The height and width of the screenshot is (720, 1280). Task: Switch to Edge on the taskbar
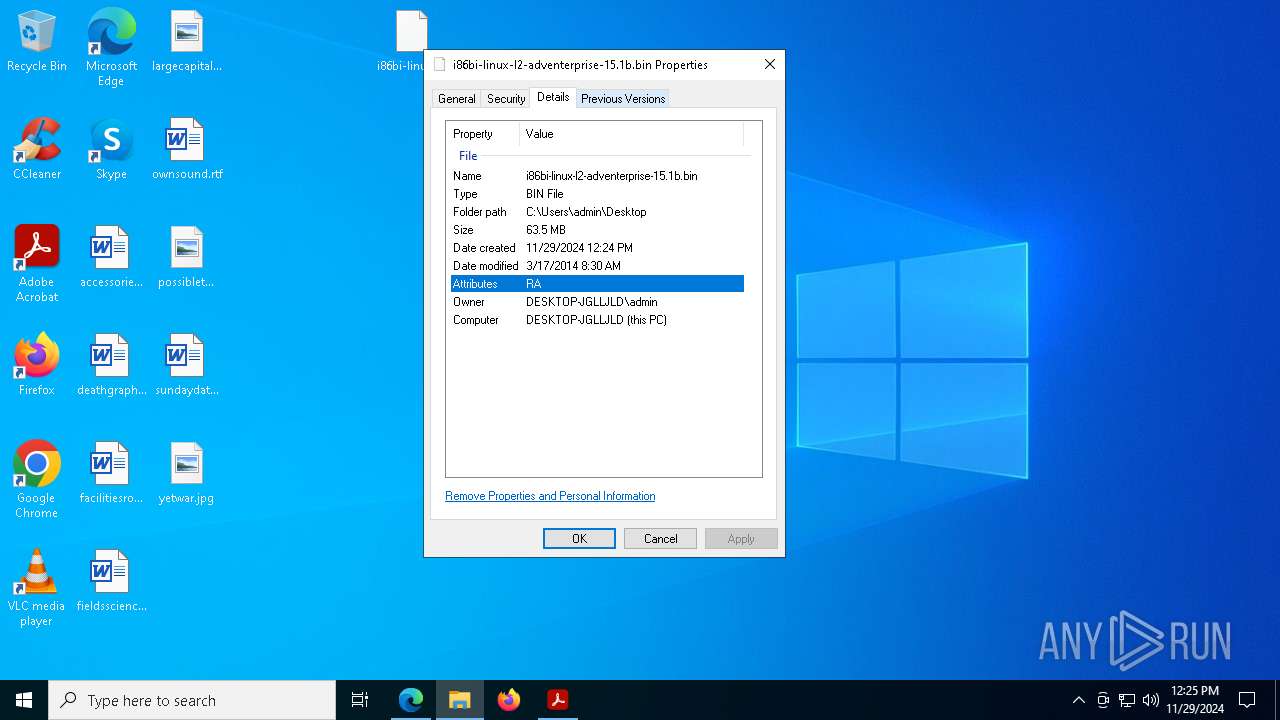click(411, 700)
